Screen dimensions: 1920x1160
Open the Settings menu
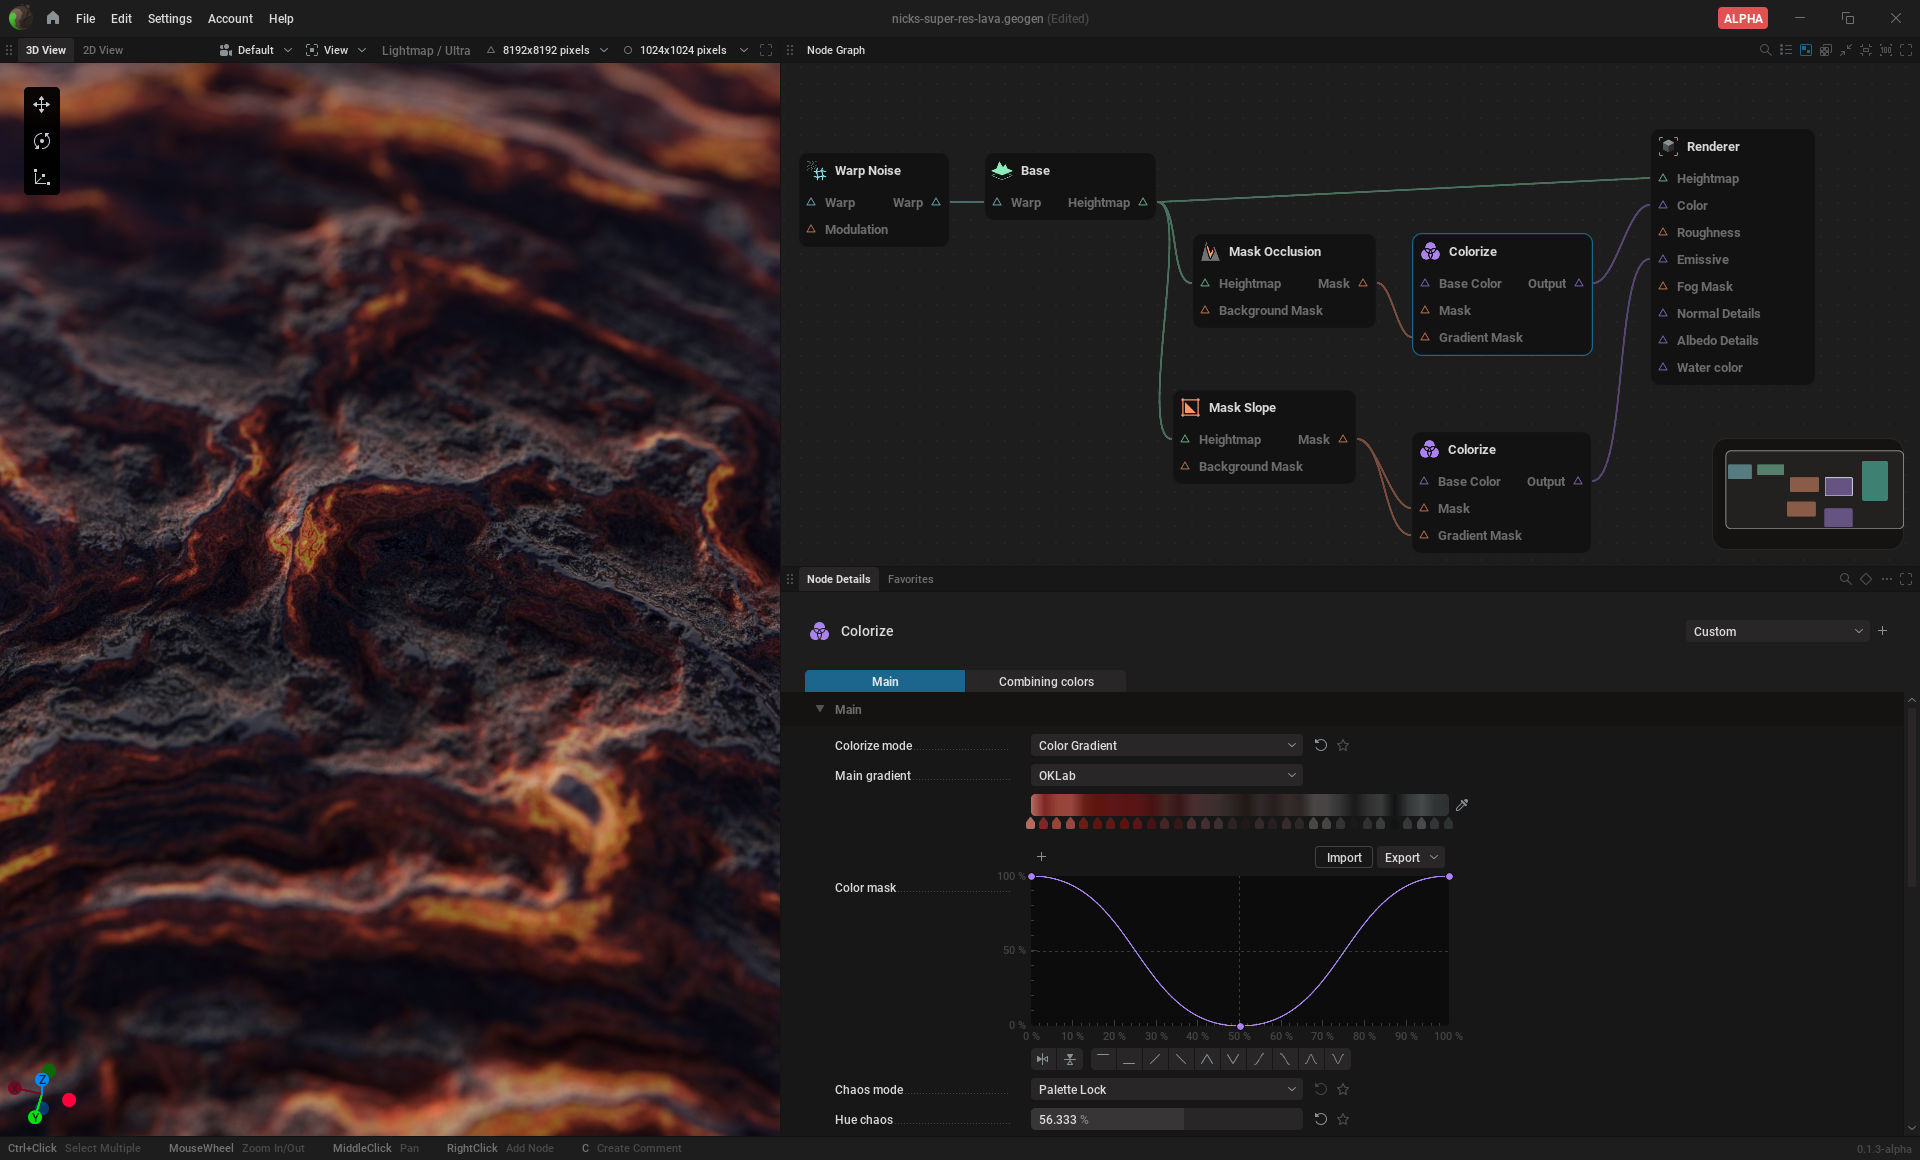point(169,18)
